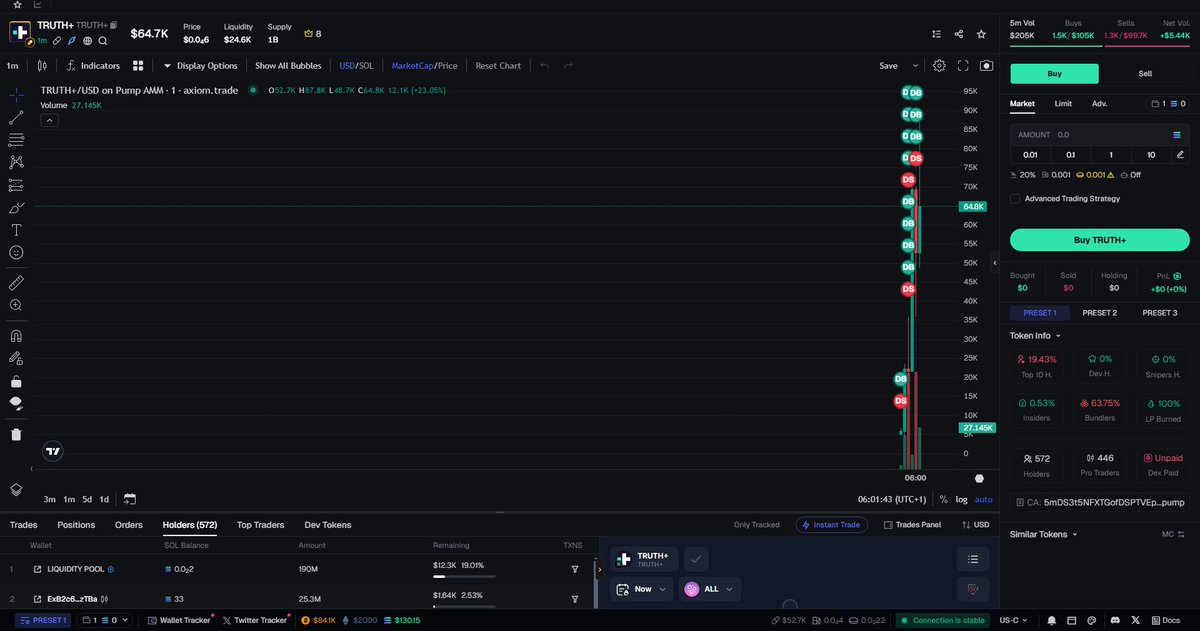Enable Advanced Trading Strategy checkbox
The image size is (1200, 631).
1015,199
